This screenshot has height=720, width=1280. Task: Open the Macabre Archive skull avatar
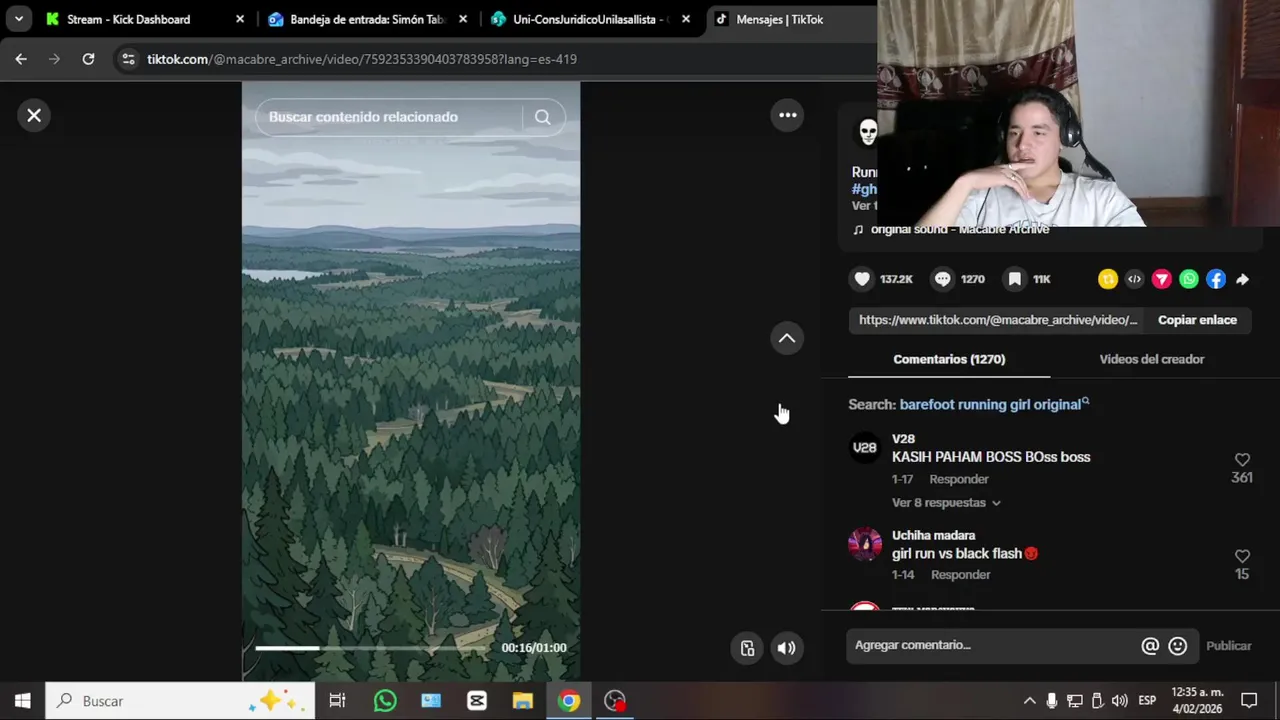(x=867, y=131)
